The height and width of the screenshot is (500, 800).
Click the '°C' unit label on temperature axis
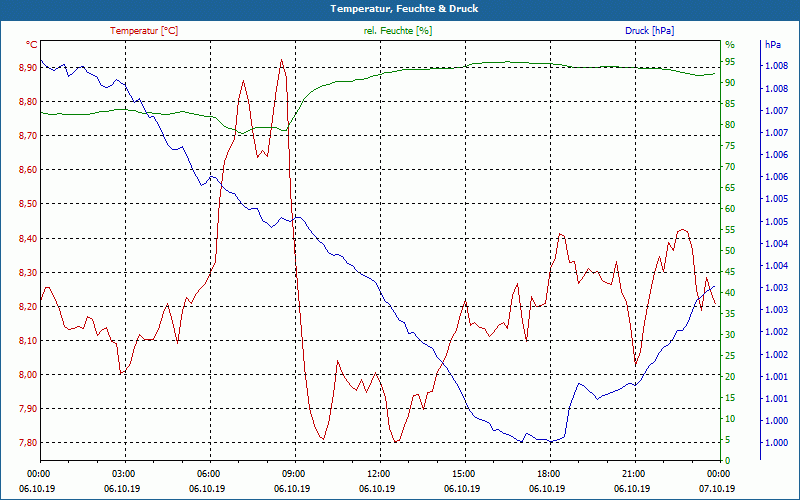[x=32, y=45]
